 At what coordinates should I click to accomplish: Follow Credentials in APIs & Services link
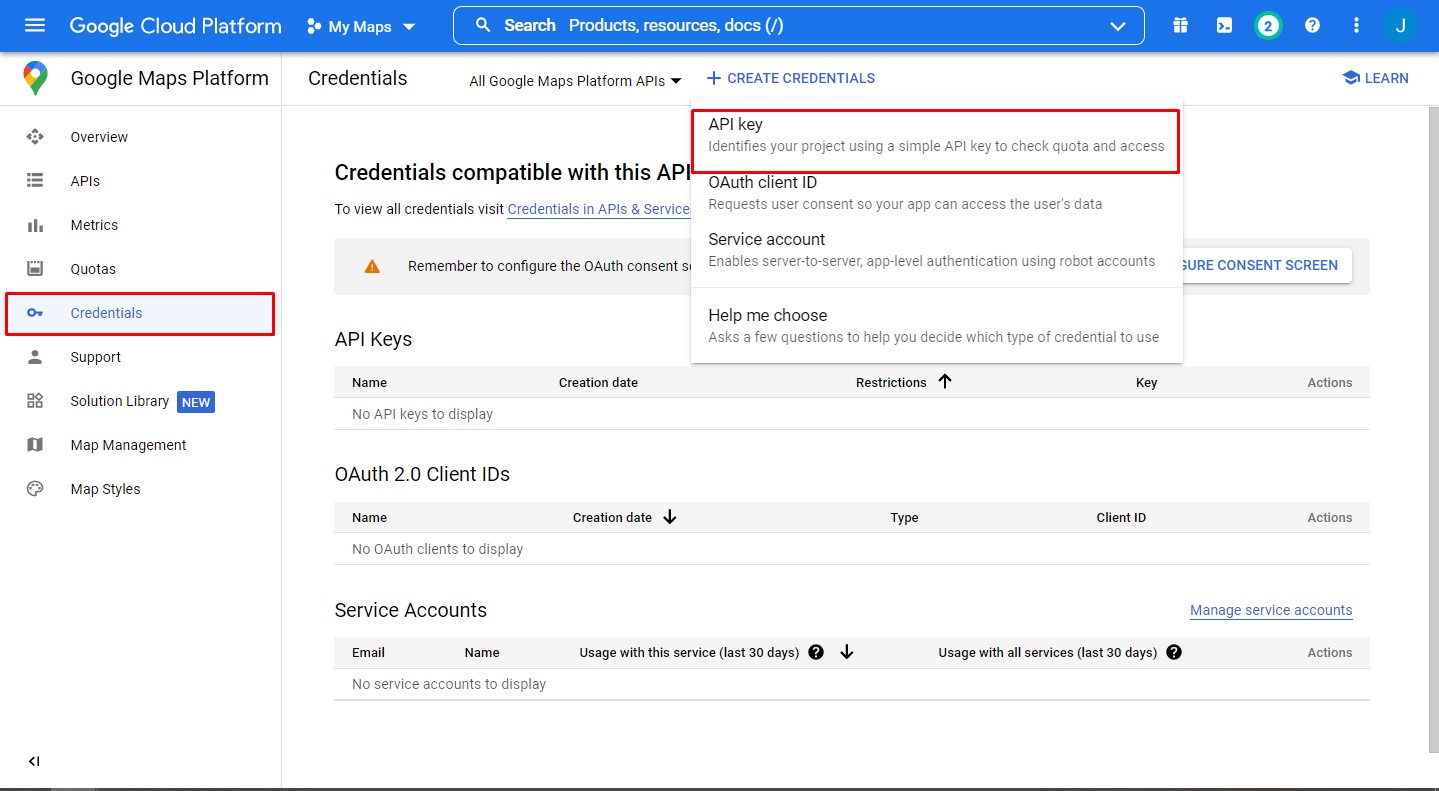pos(598,209)
